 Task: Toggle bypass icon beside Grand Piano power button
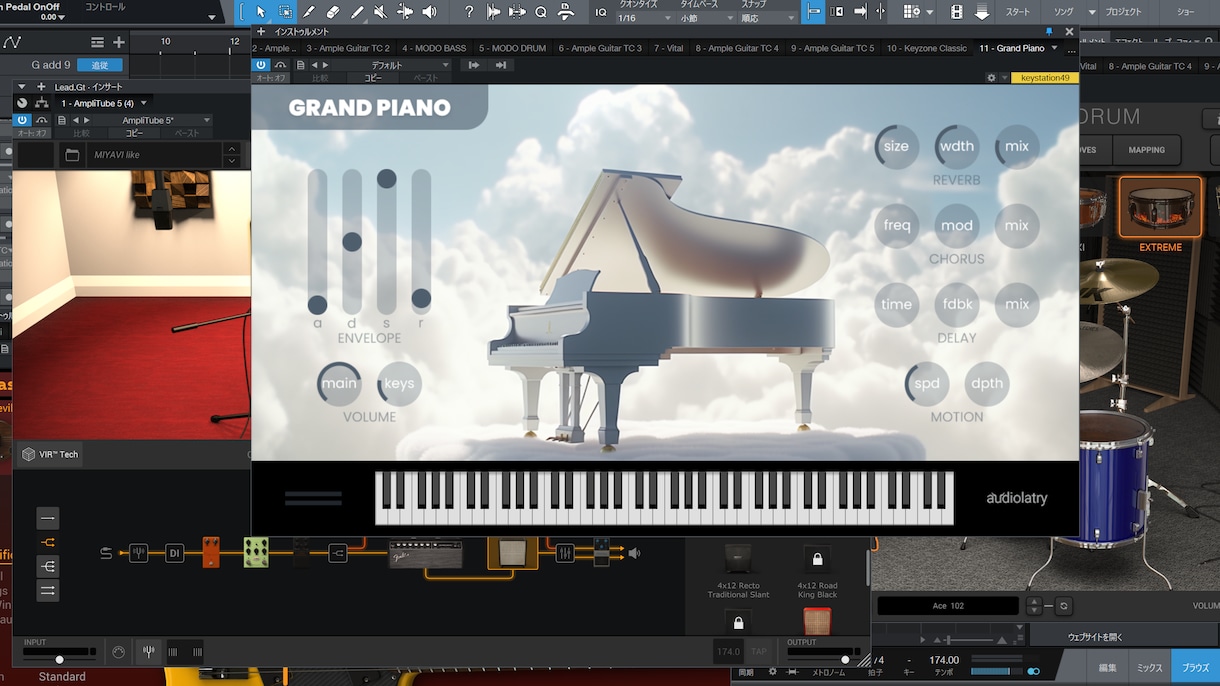coord(281,65)
